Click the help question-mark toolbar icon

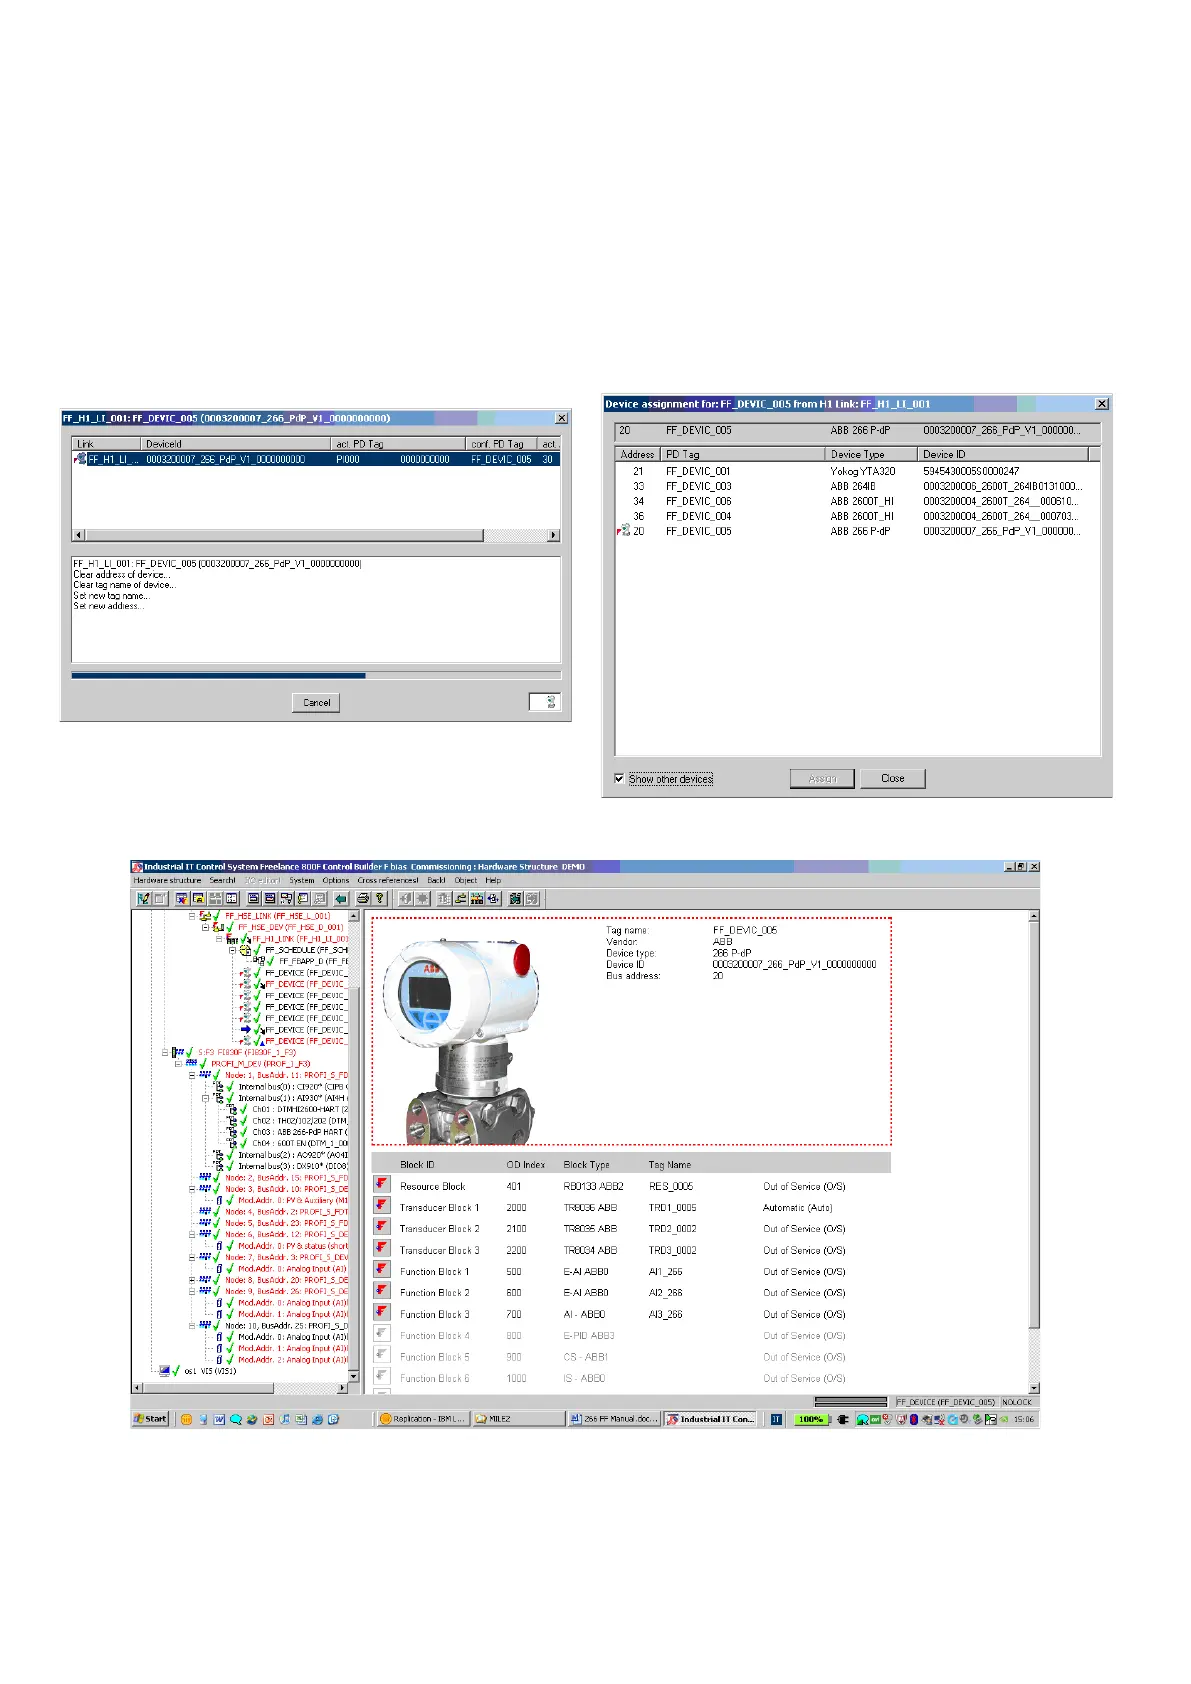click(x=380, y=899)
